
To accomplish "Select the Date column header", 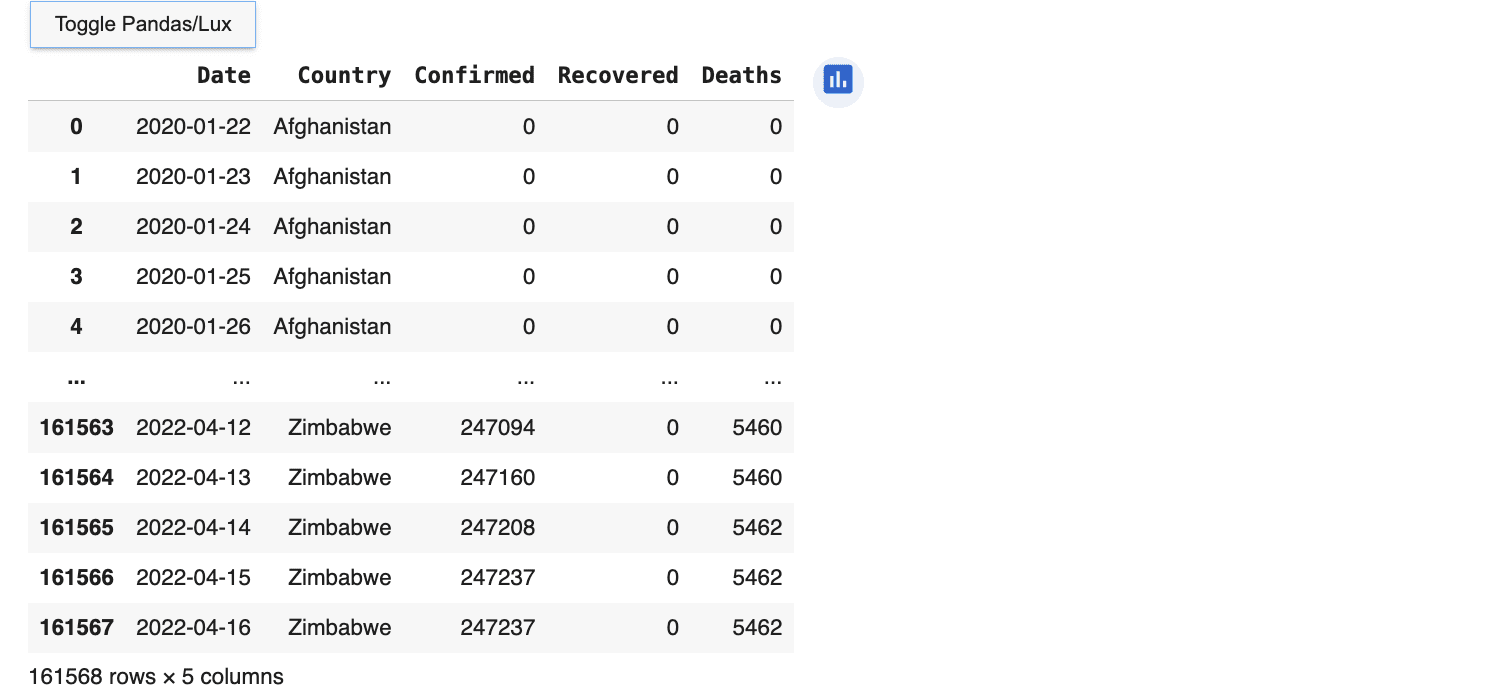I will pos(223,75).
